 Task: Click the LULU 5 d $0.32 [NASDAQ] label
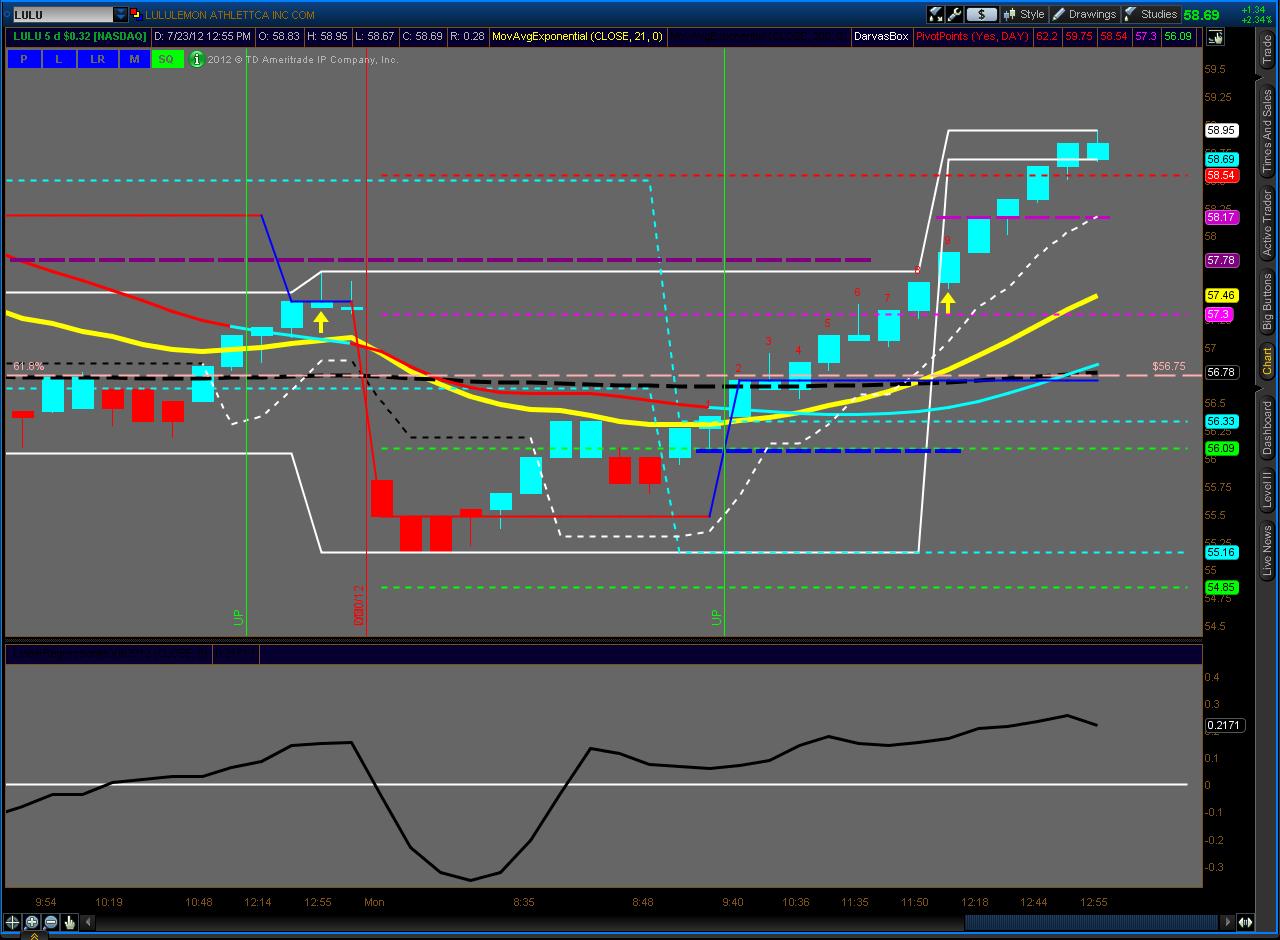80,37
